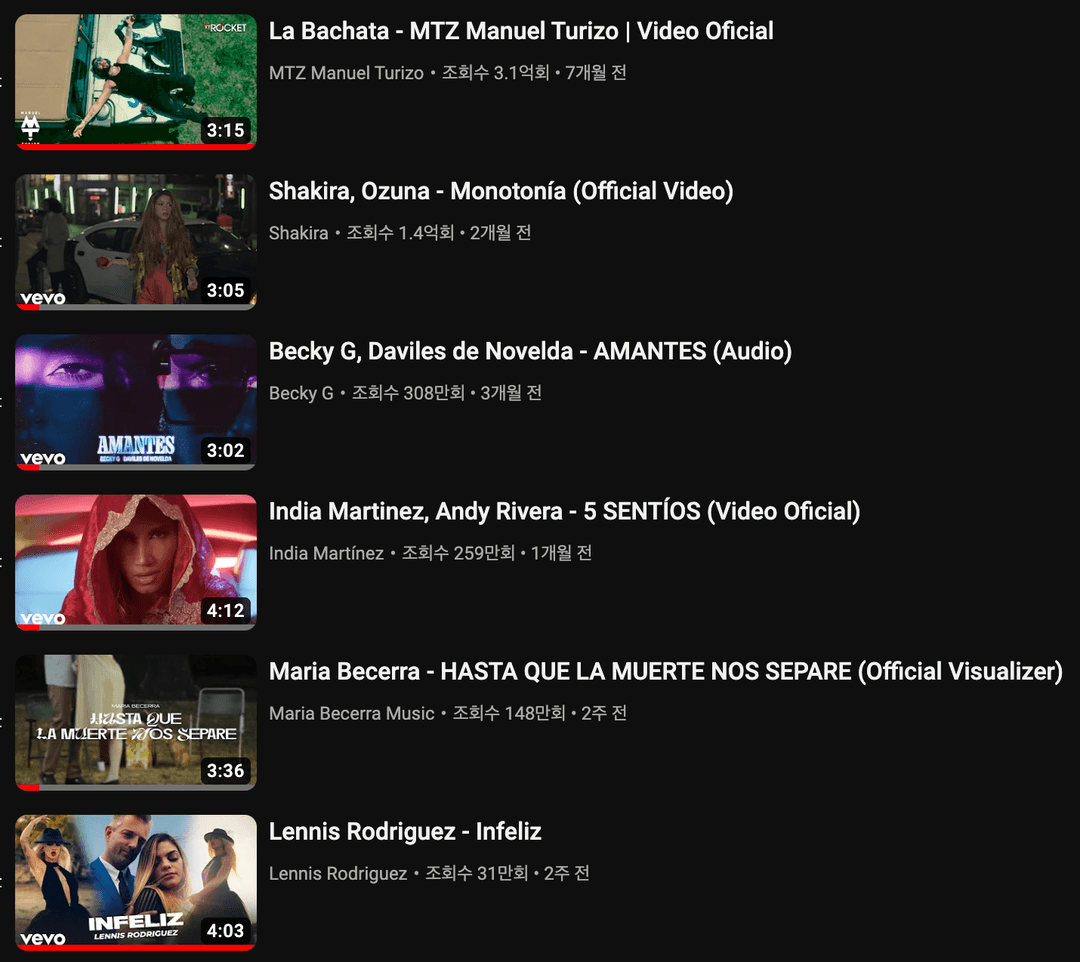Click title La Bachata - MTZ Manuel Turizo
This screenshot has width=1080, height=962.
pyautogui.click(x=521, y=31)
